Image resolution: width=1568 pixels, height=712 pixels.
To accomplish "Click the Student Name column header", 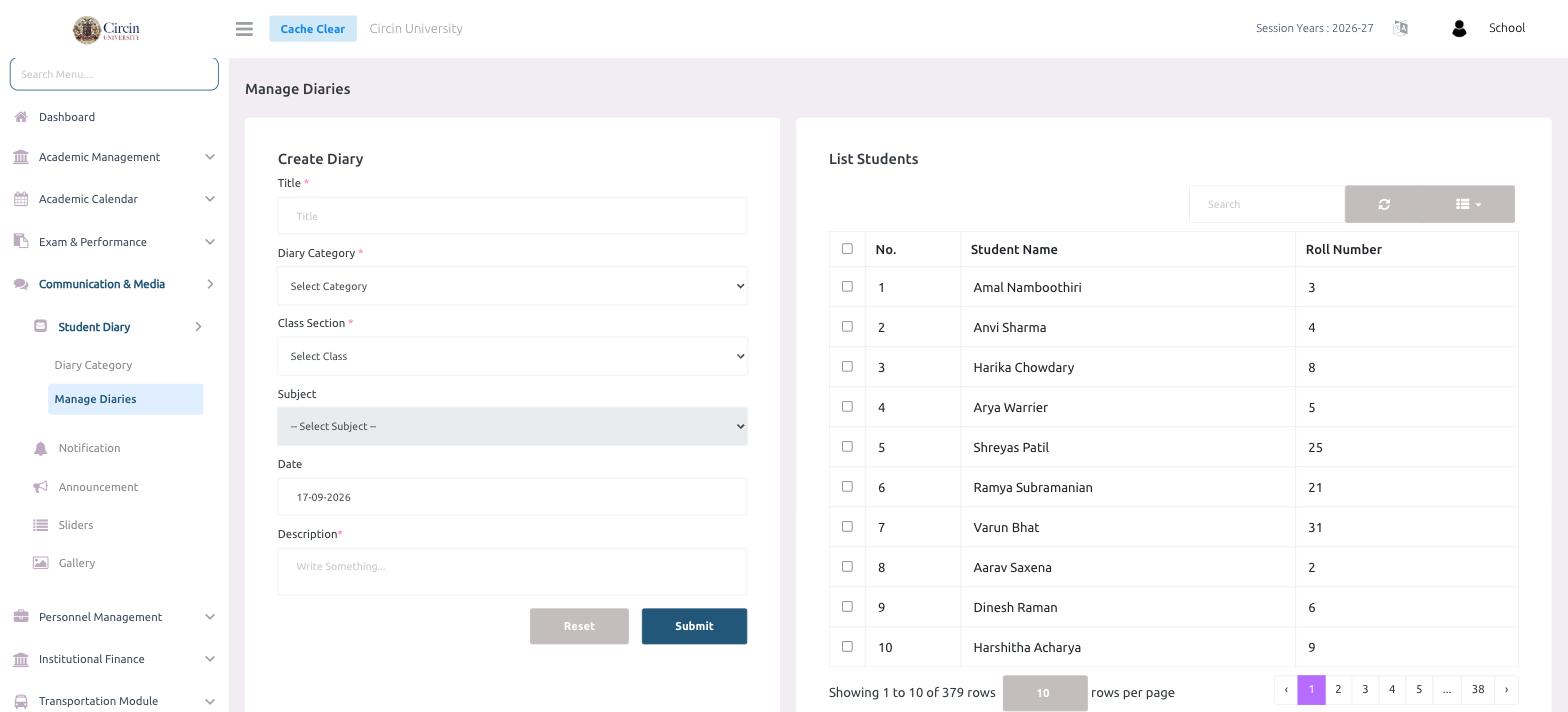I will tap(1128, 249).
